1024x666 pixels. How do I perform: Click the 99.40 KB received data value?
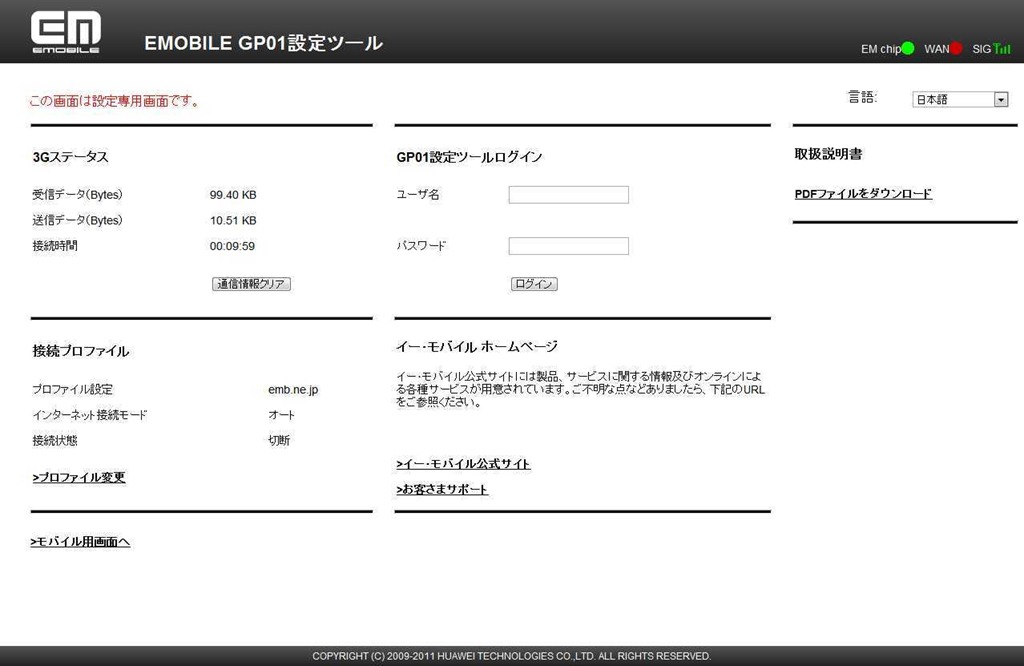[x=233, y=195]
